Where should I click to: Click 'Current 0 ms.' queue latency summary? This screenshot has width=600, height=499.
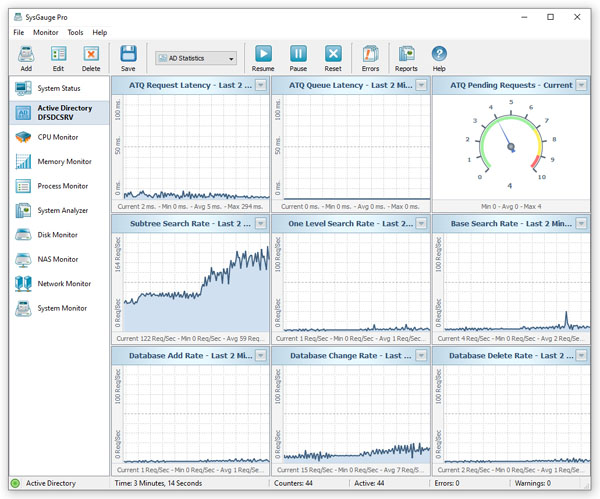(300, 207)
